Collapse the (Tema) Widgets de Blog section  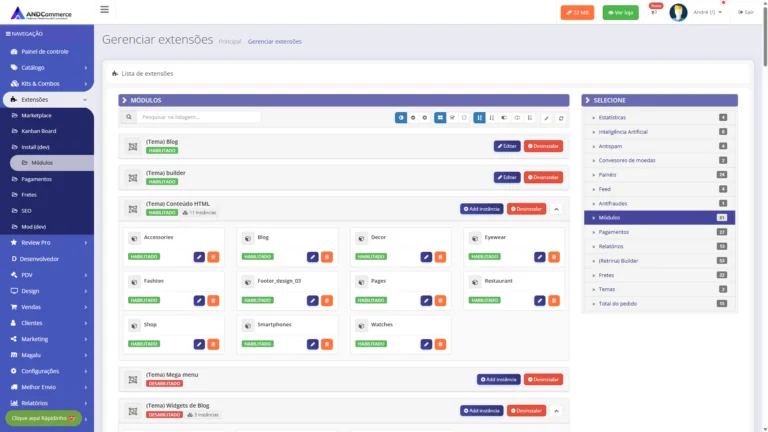[556, 411]
